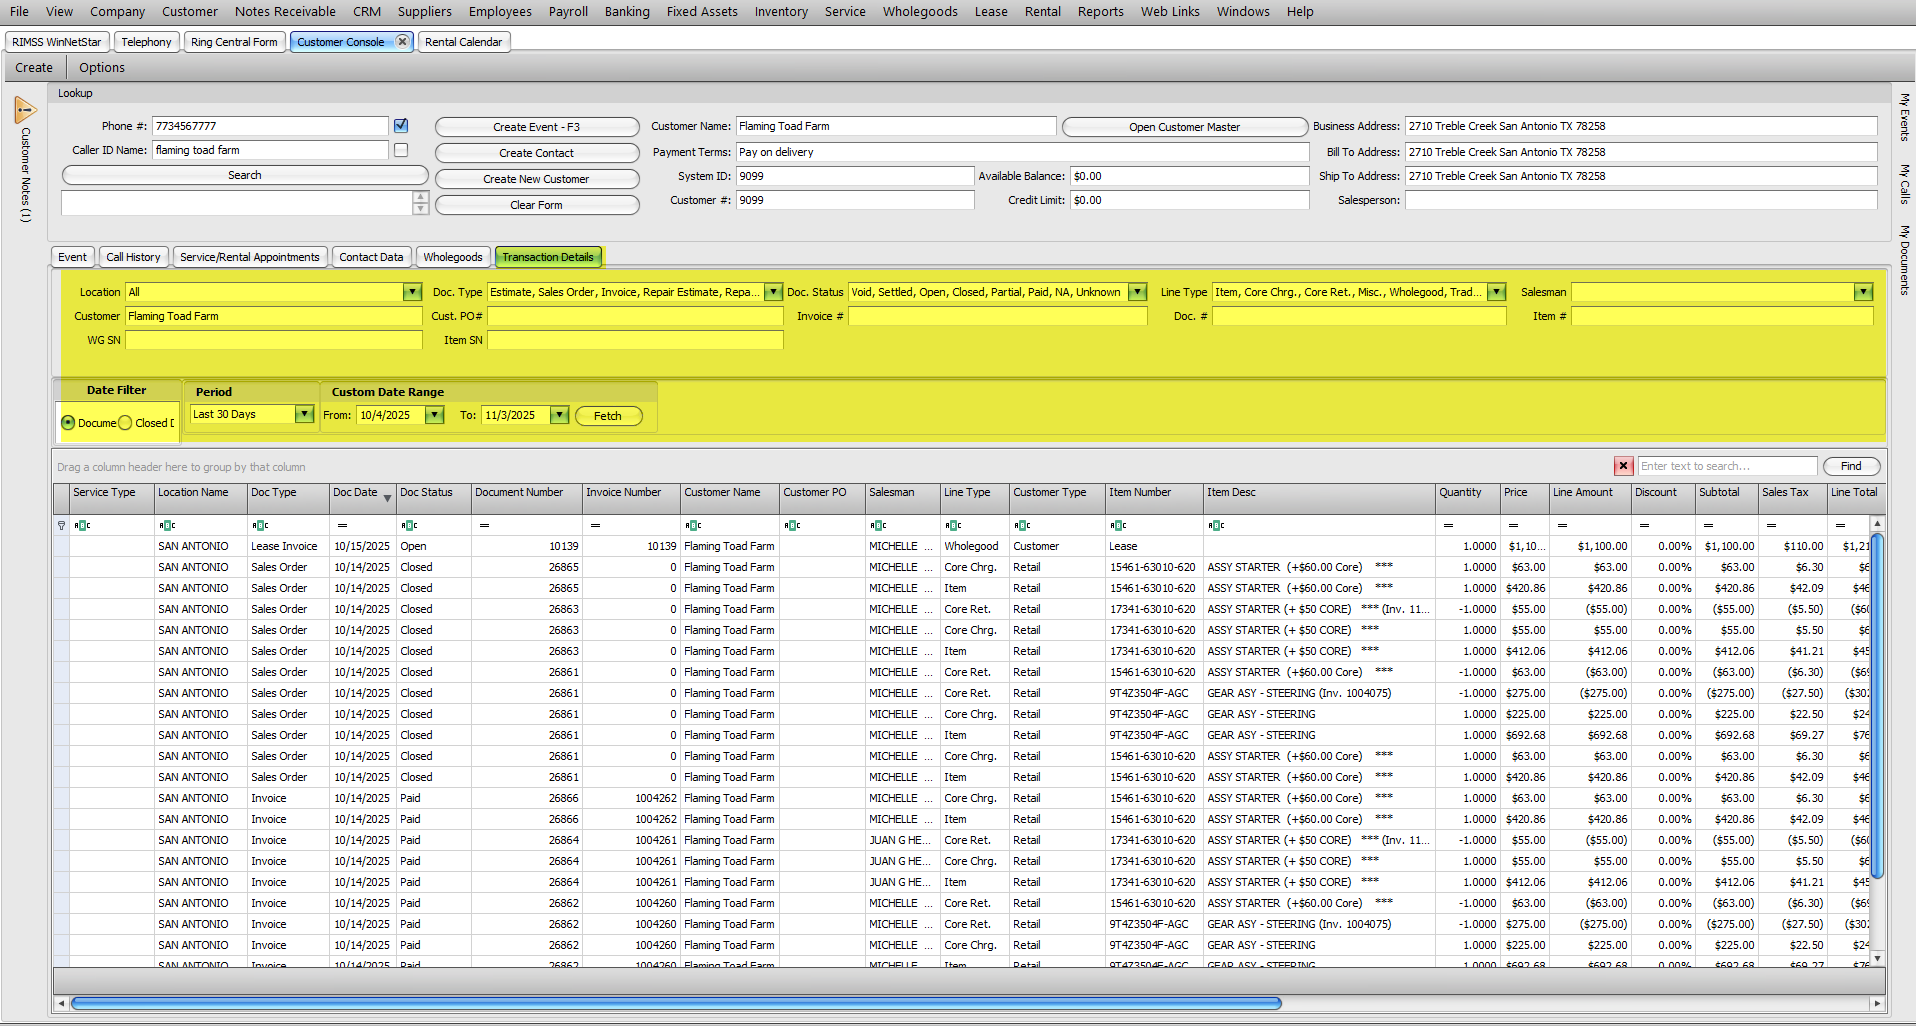The height and width of the screenshot is (1026, 1916).
Task: Click the Find button
Action: [1851, 466]
